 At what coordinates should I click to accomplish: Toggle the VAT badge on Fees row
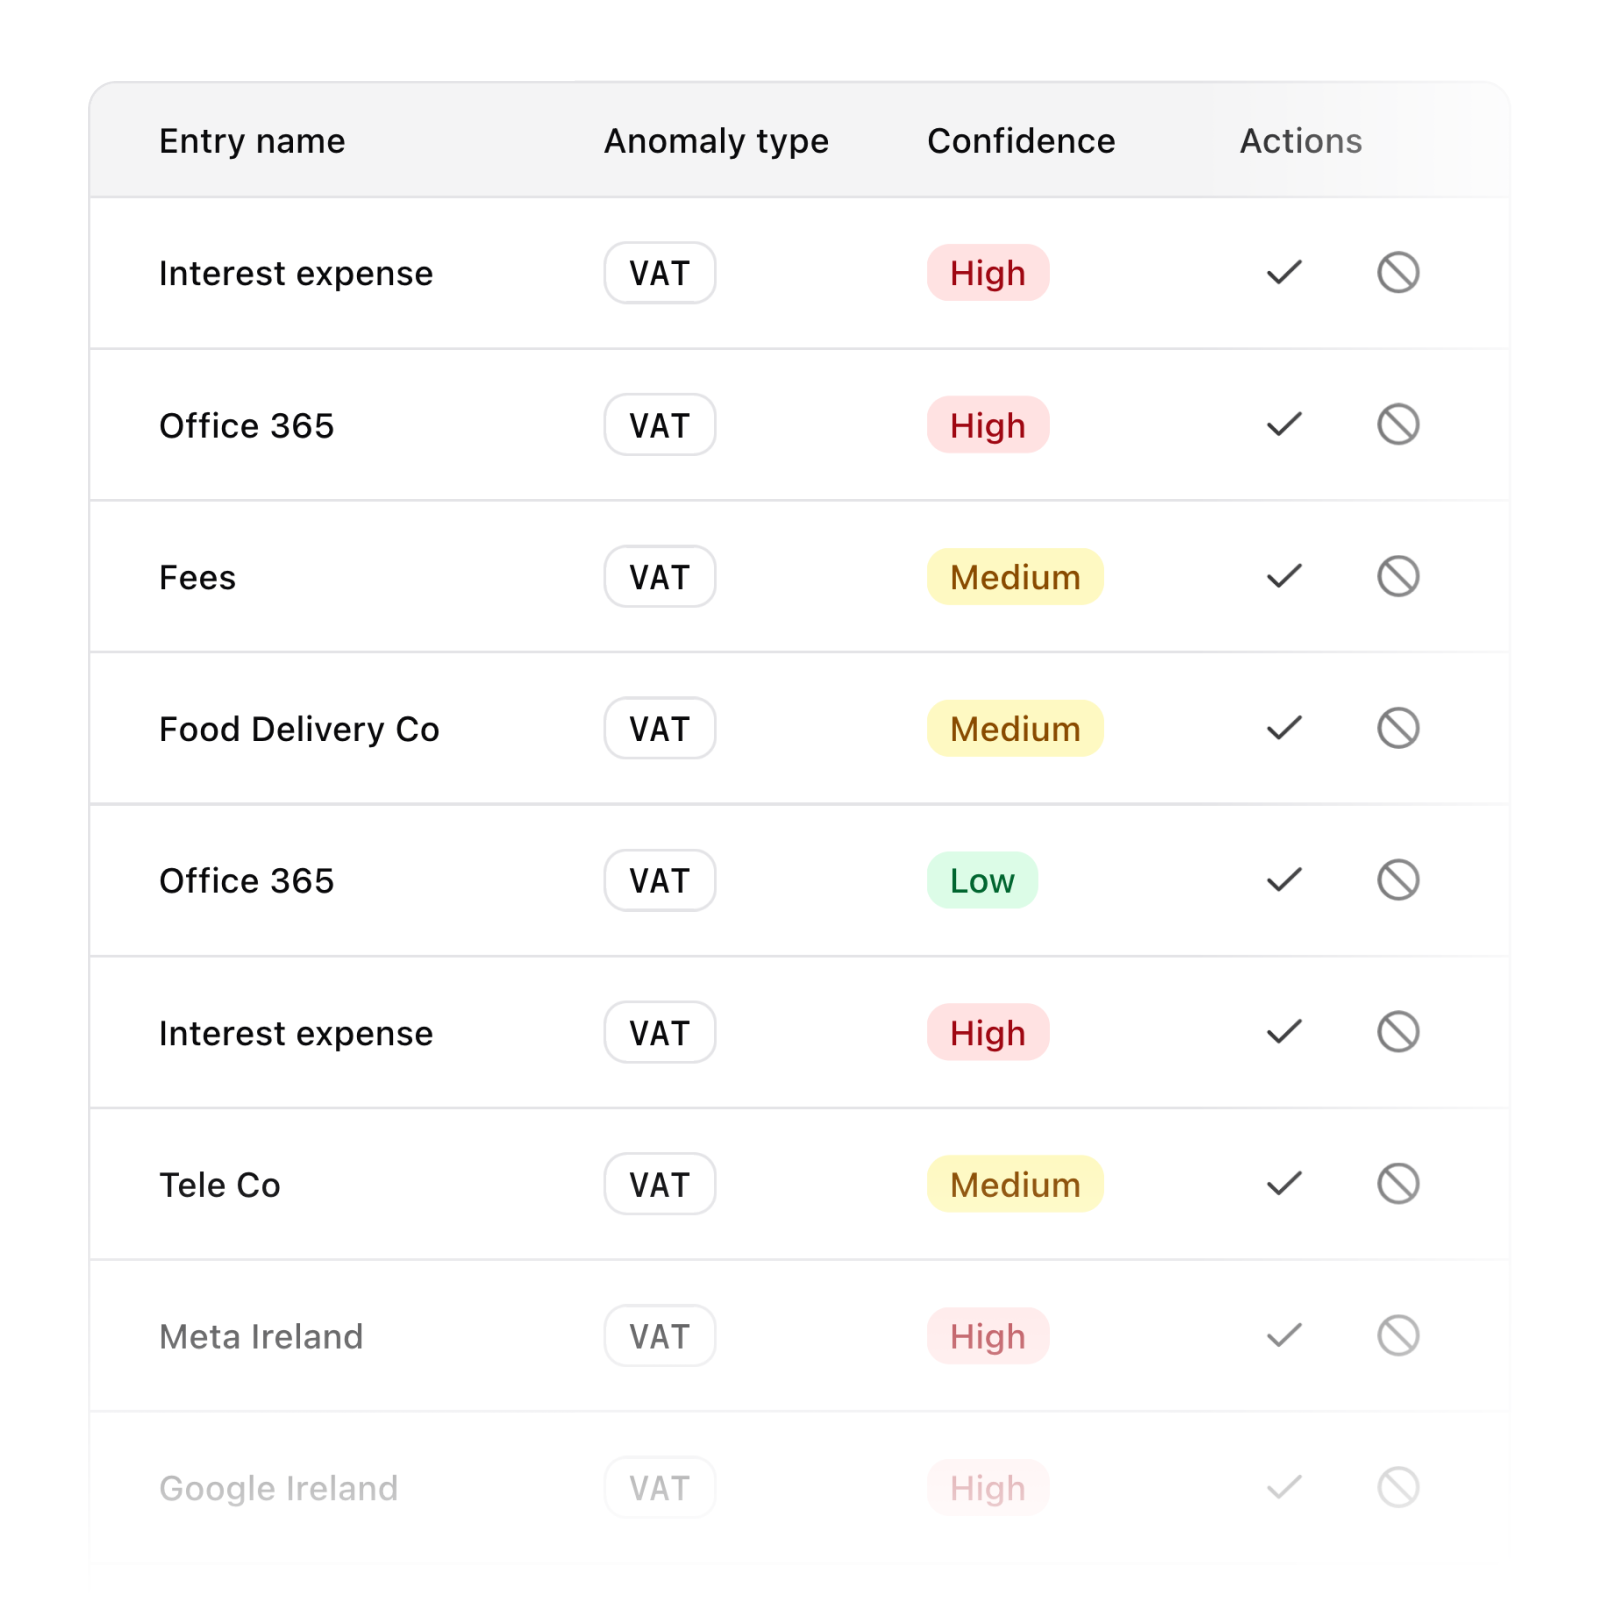click(x=660, y=576)
